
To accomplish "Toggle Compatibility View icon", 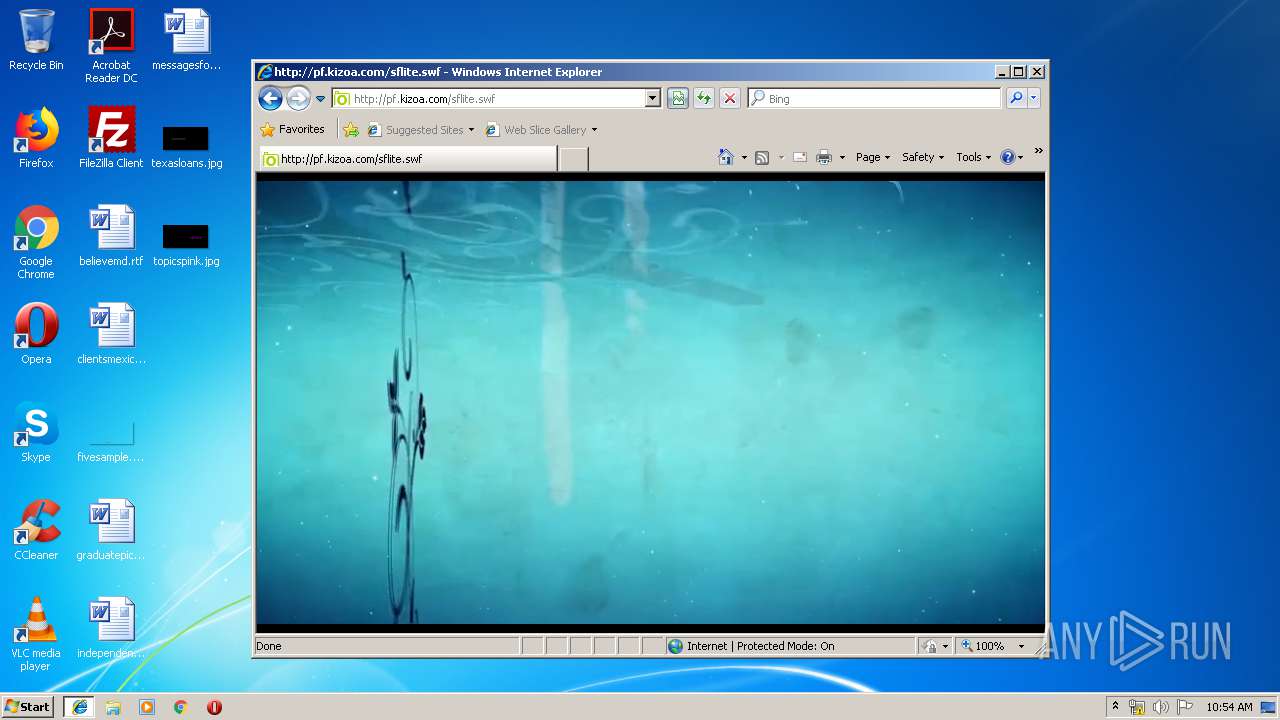I will [678, 98].
